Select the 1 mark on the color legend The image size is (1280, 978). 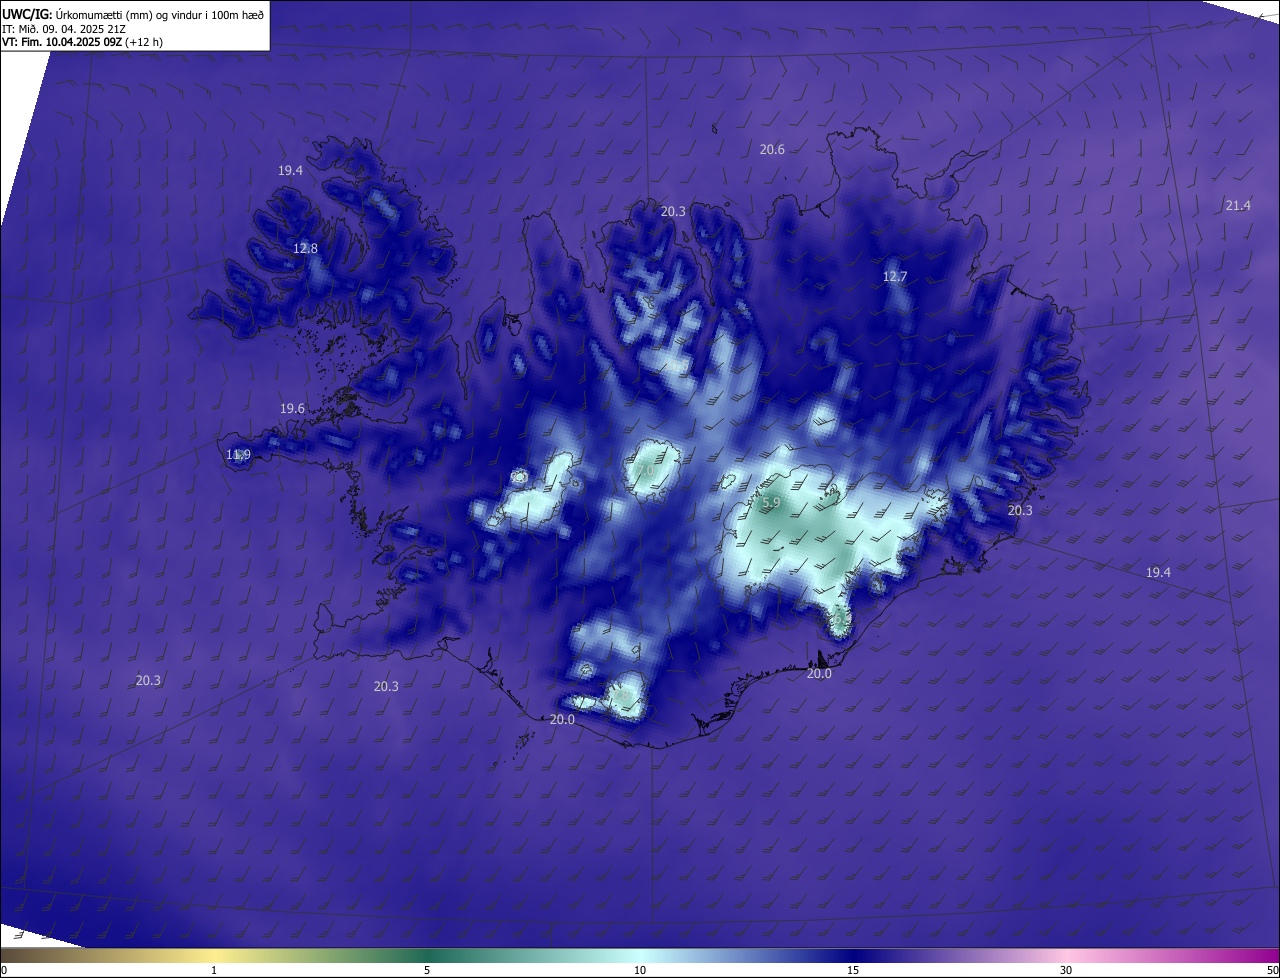214,970
